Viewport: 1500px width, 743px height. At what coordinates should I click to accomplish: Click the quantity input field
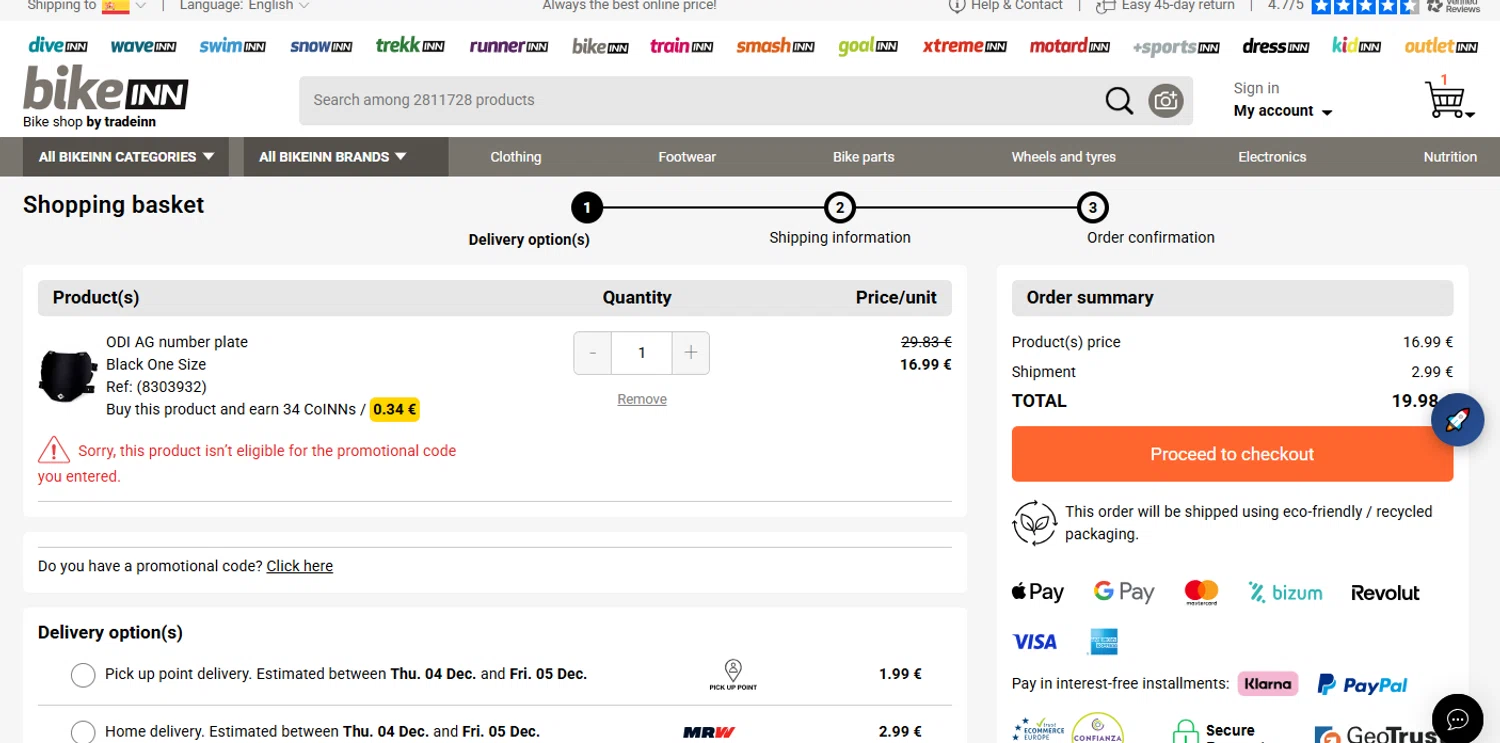click(x=642, y=353)
